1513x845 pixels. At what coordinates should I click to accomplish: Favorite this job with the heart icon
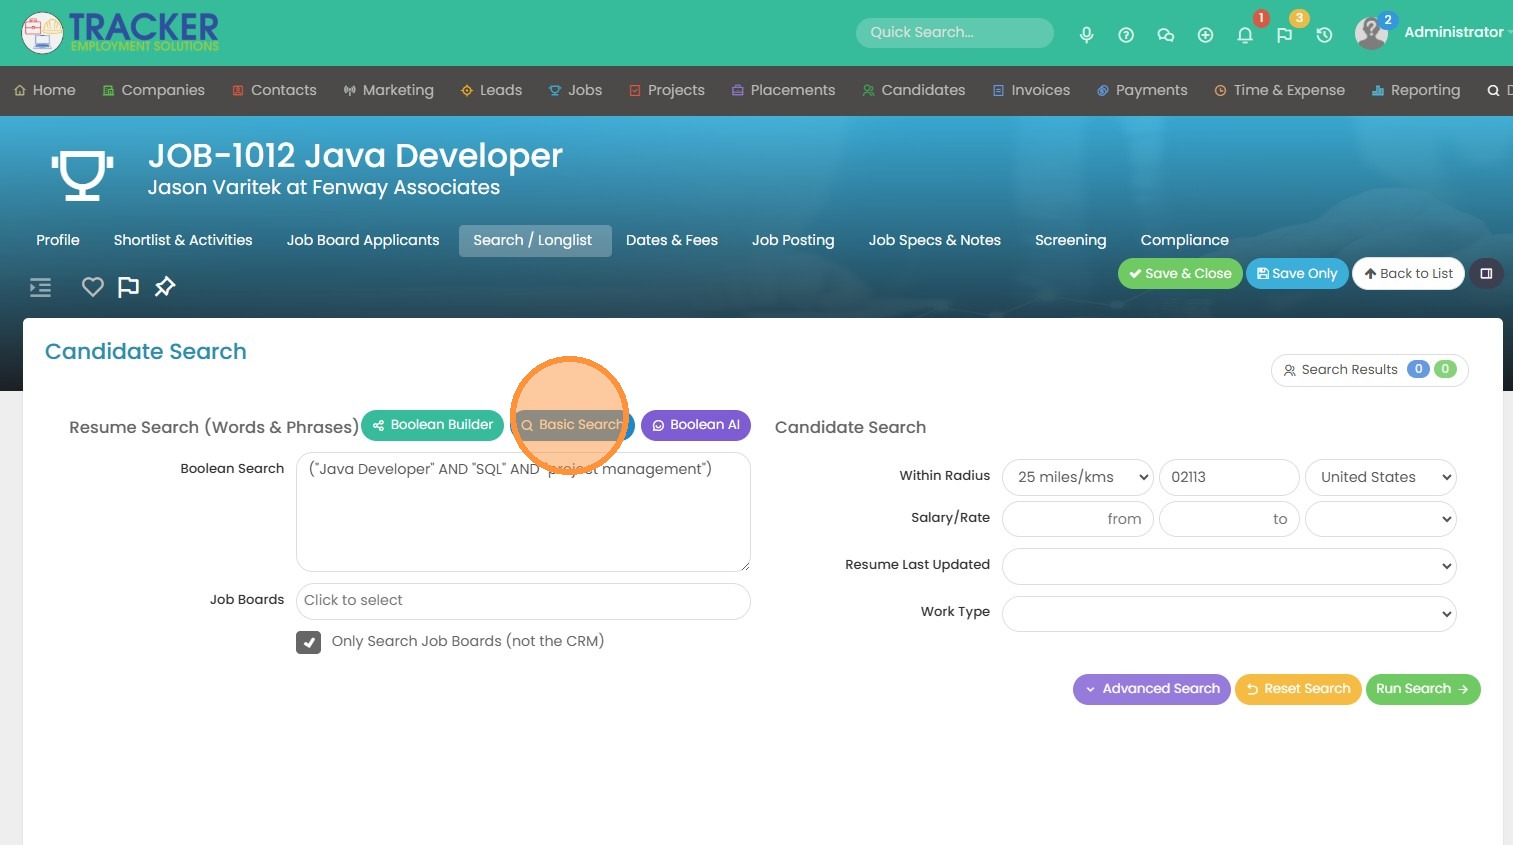pos(93,287)
